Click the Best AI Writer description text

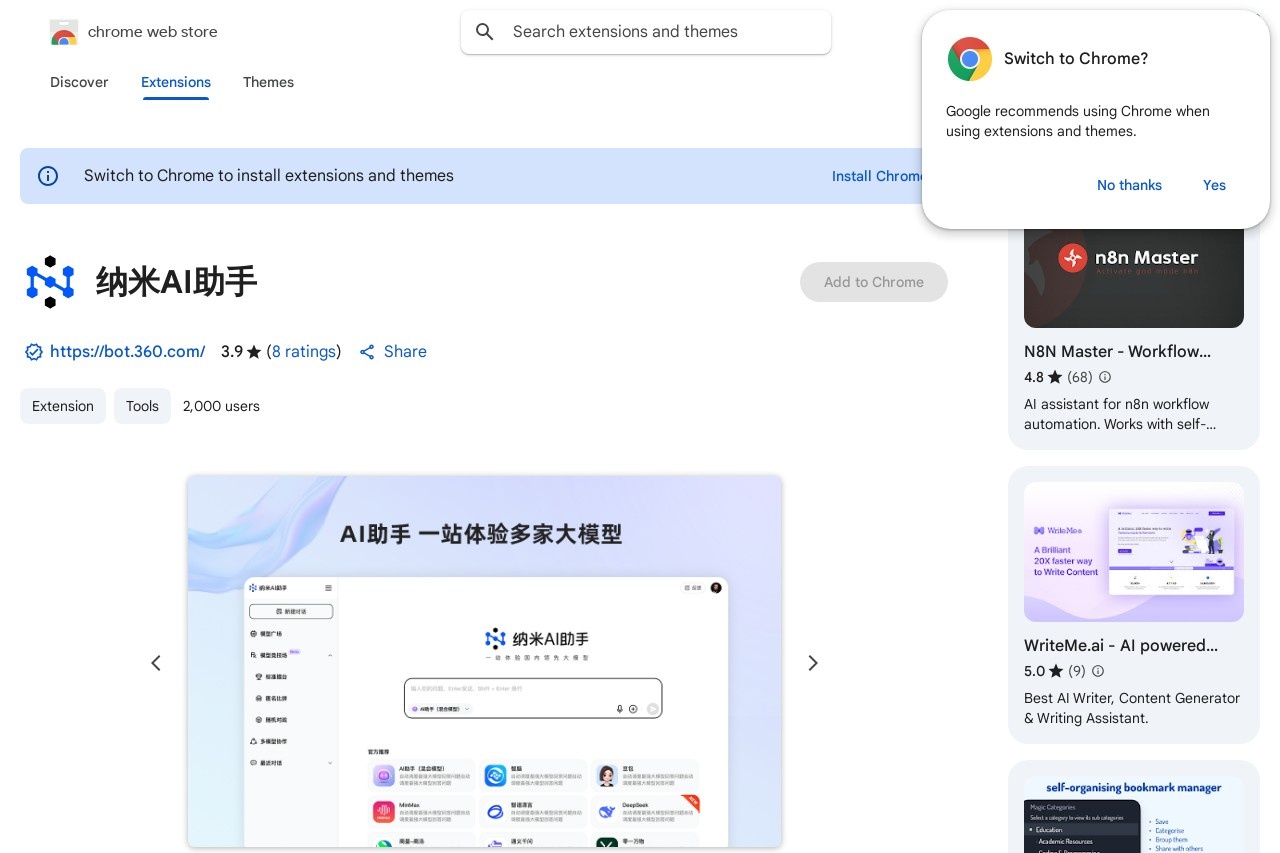[x=1132, y=708]
